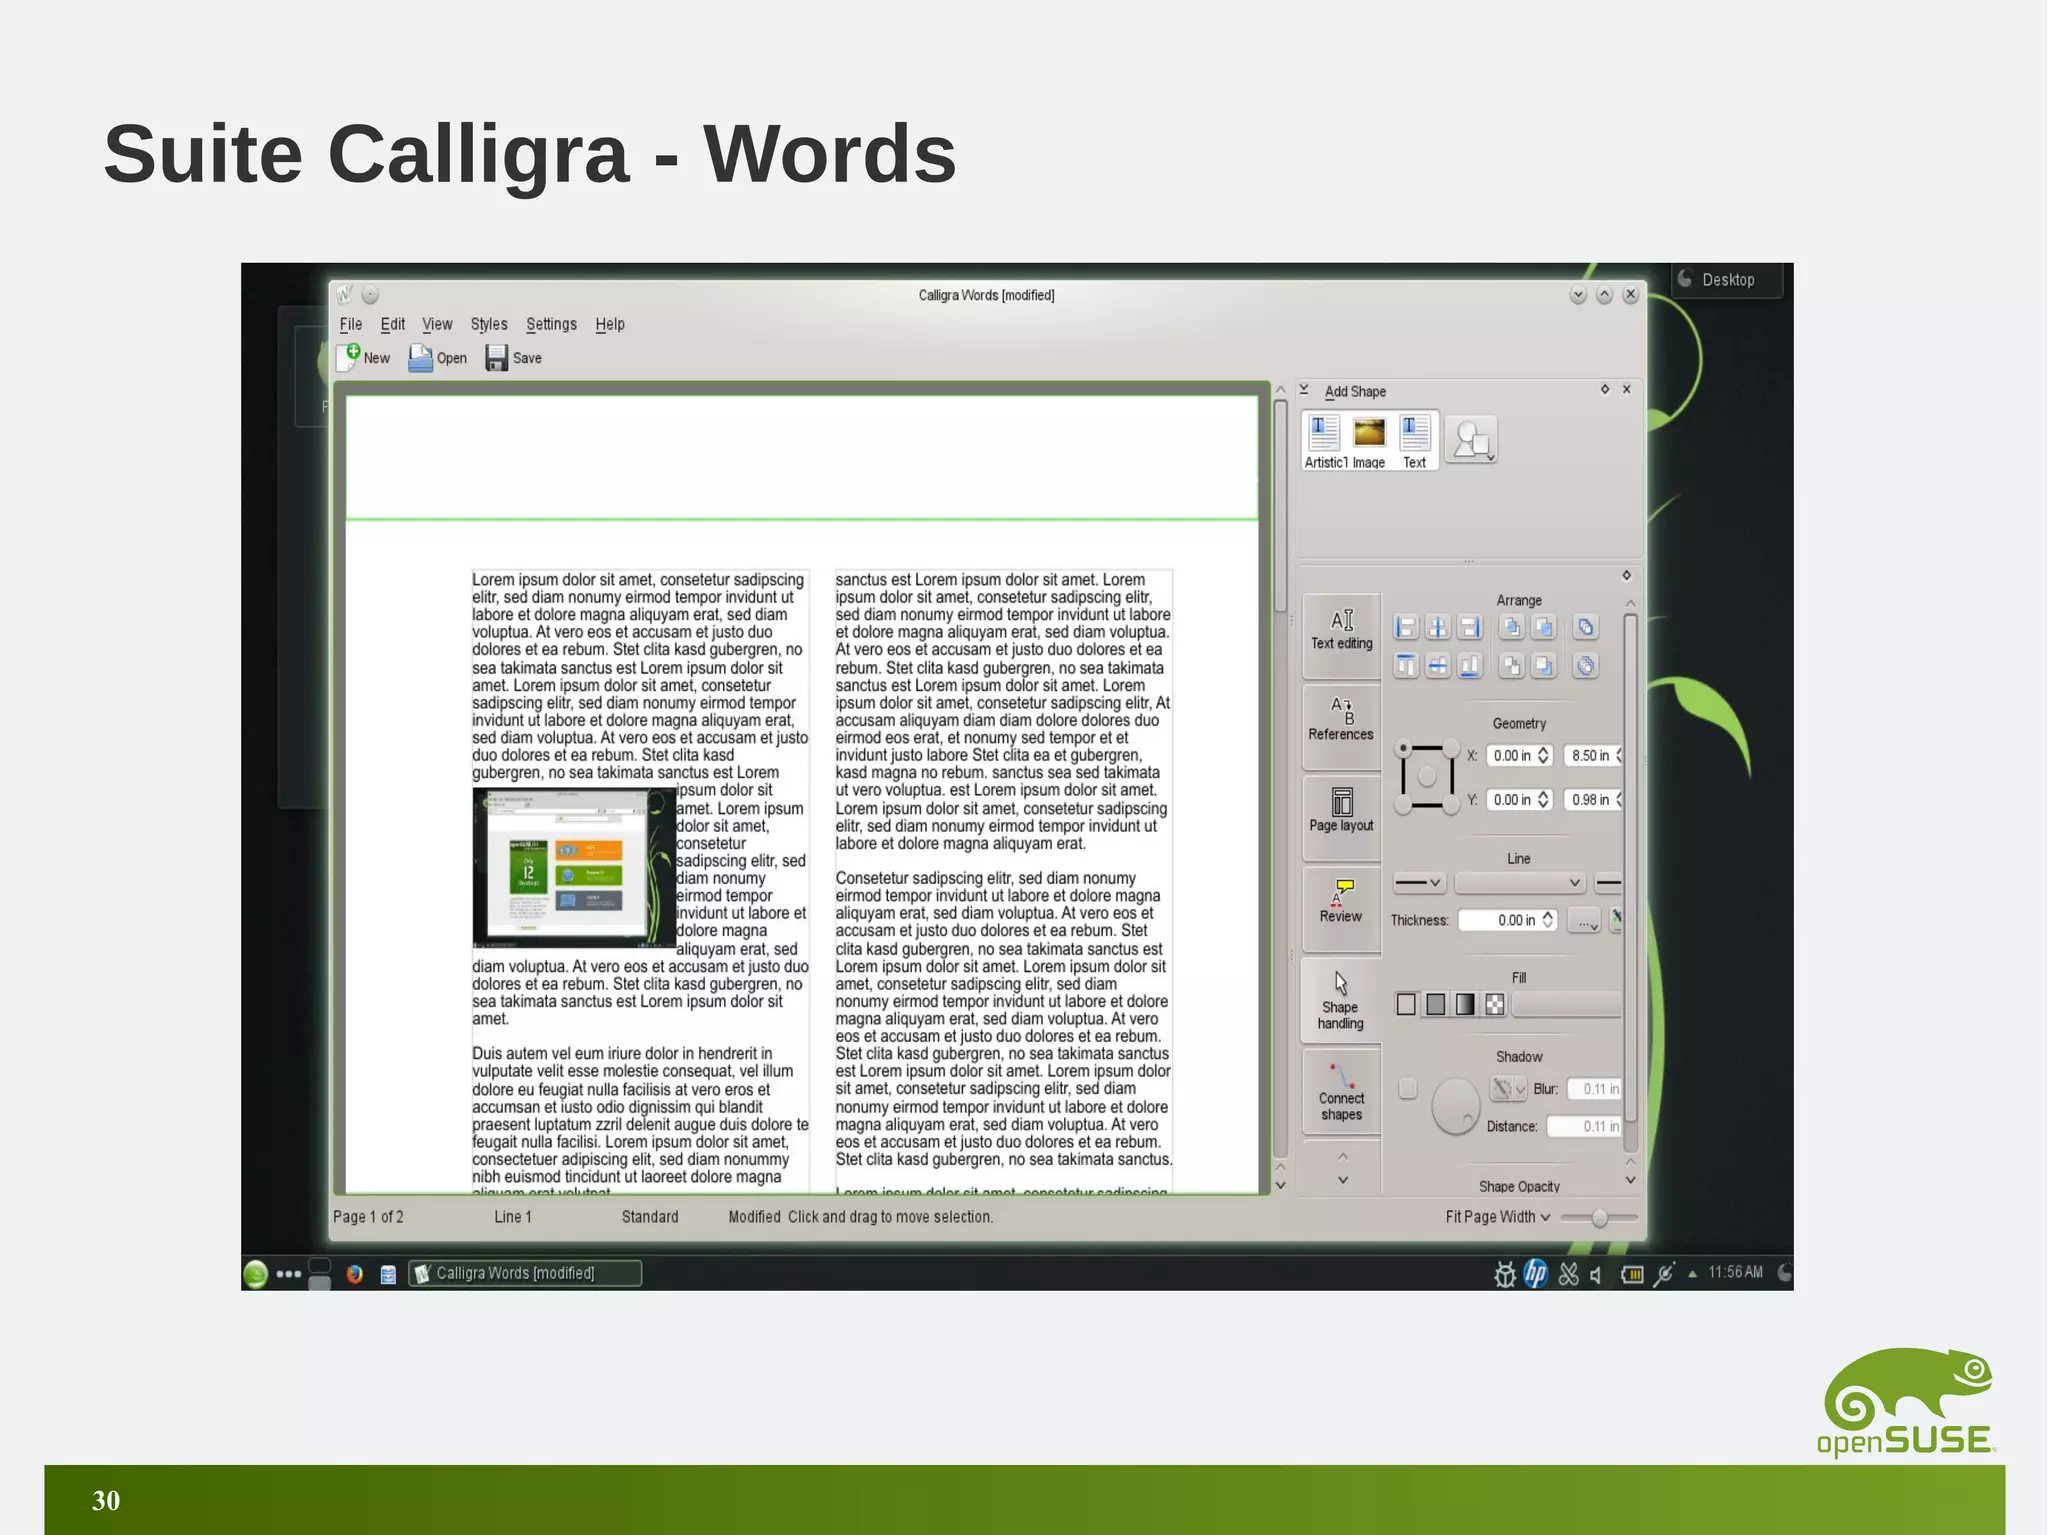Select the pattern fill option
2048x1535 pixels.
1495,1005
